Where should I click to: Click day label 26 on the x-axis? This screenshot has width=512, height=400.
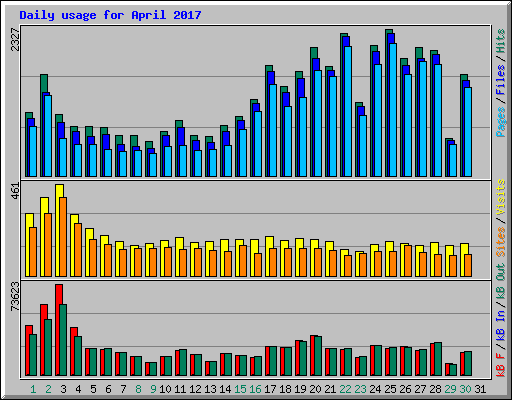click(x=405, y=389)
